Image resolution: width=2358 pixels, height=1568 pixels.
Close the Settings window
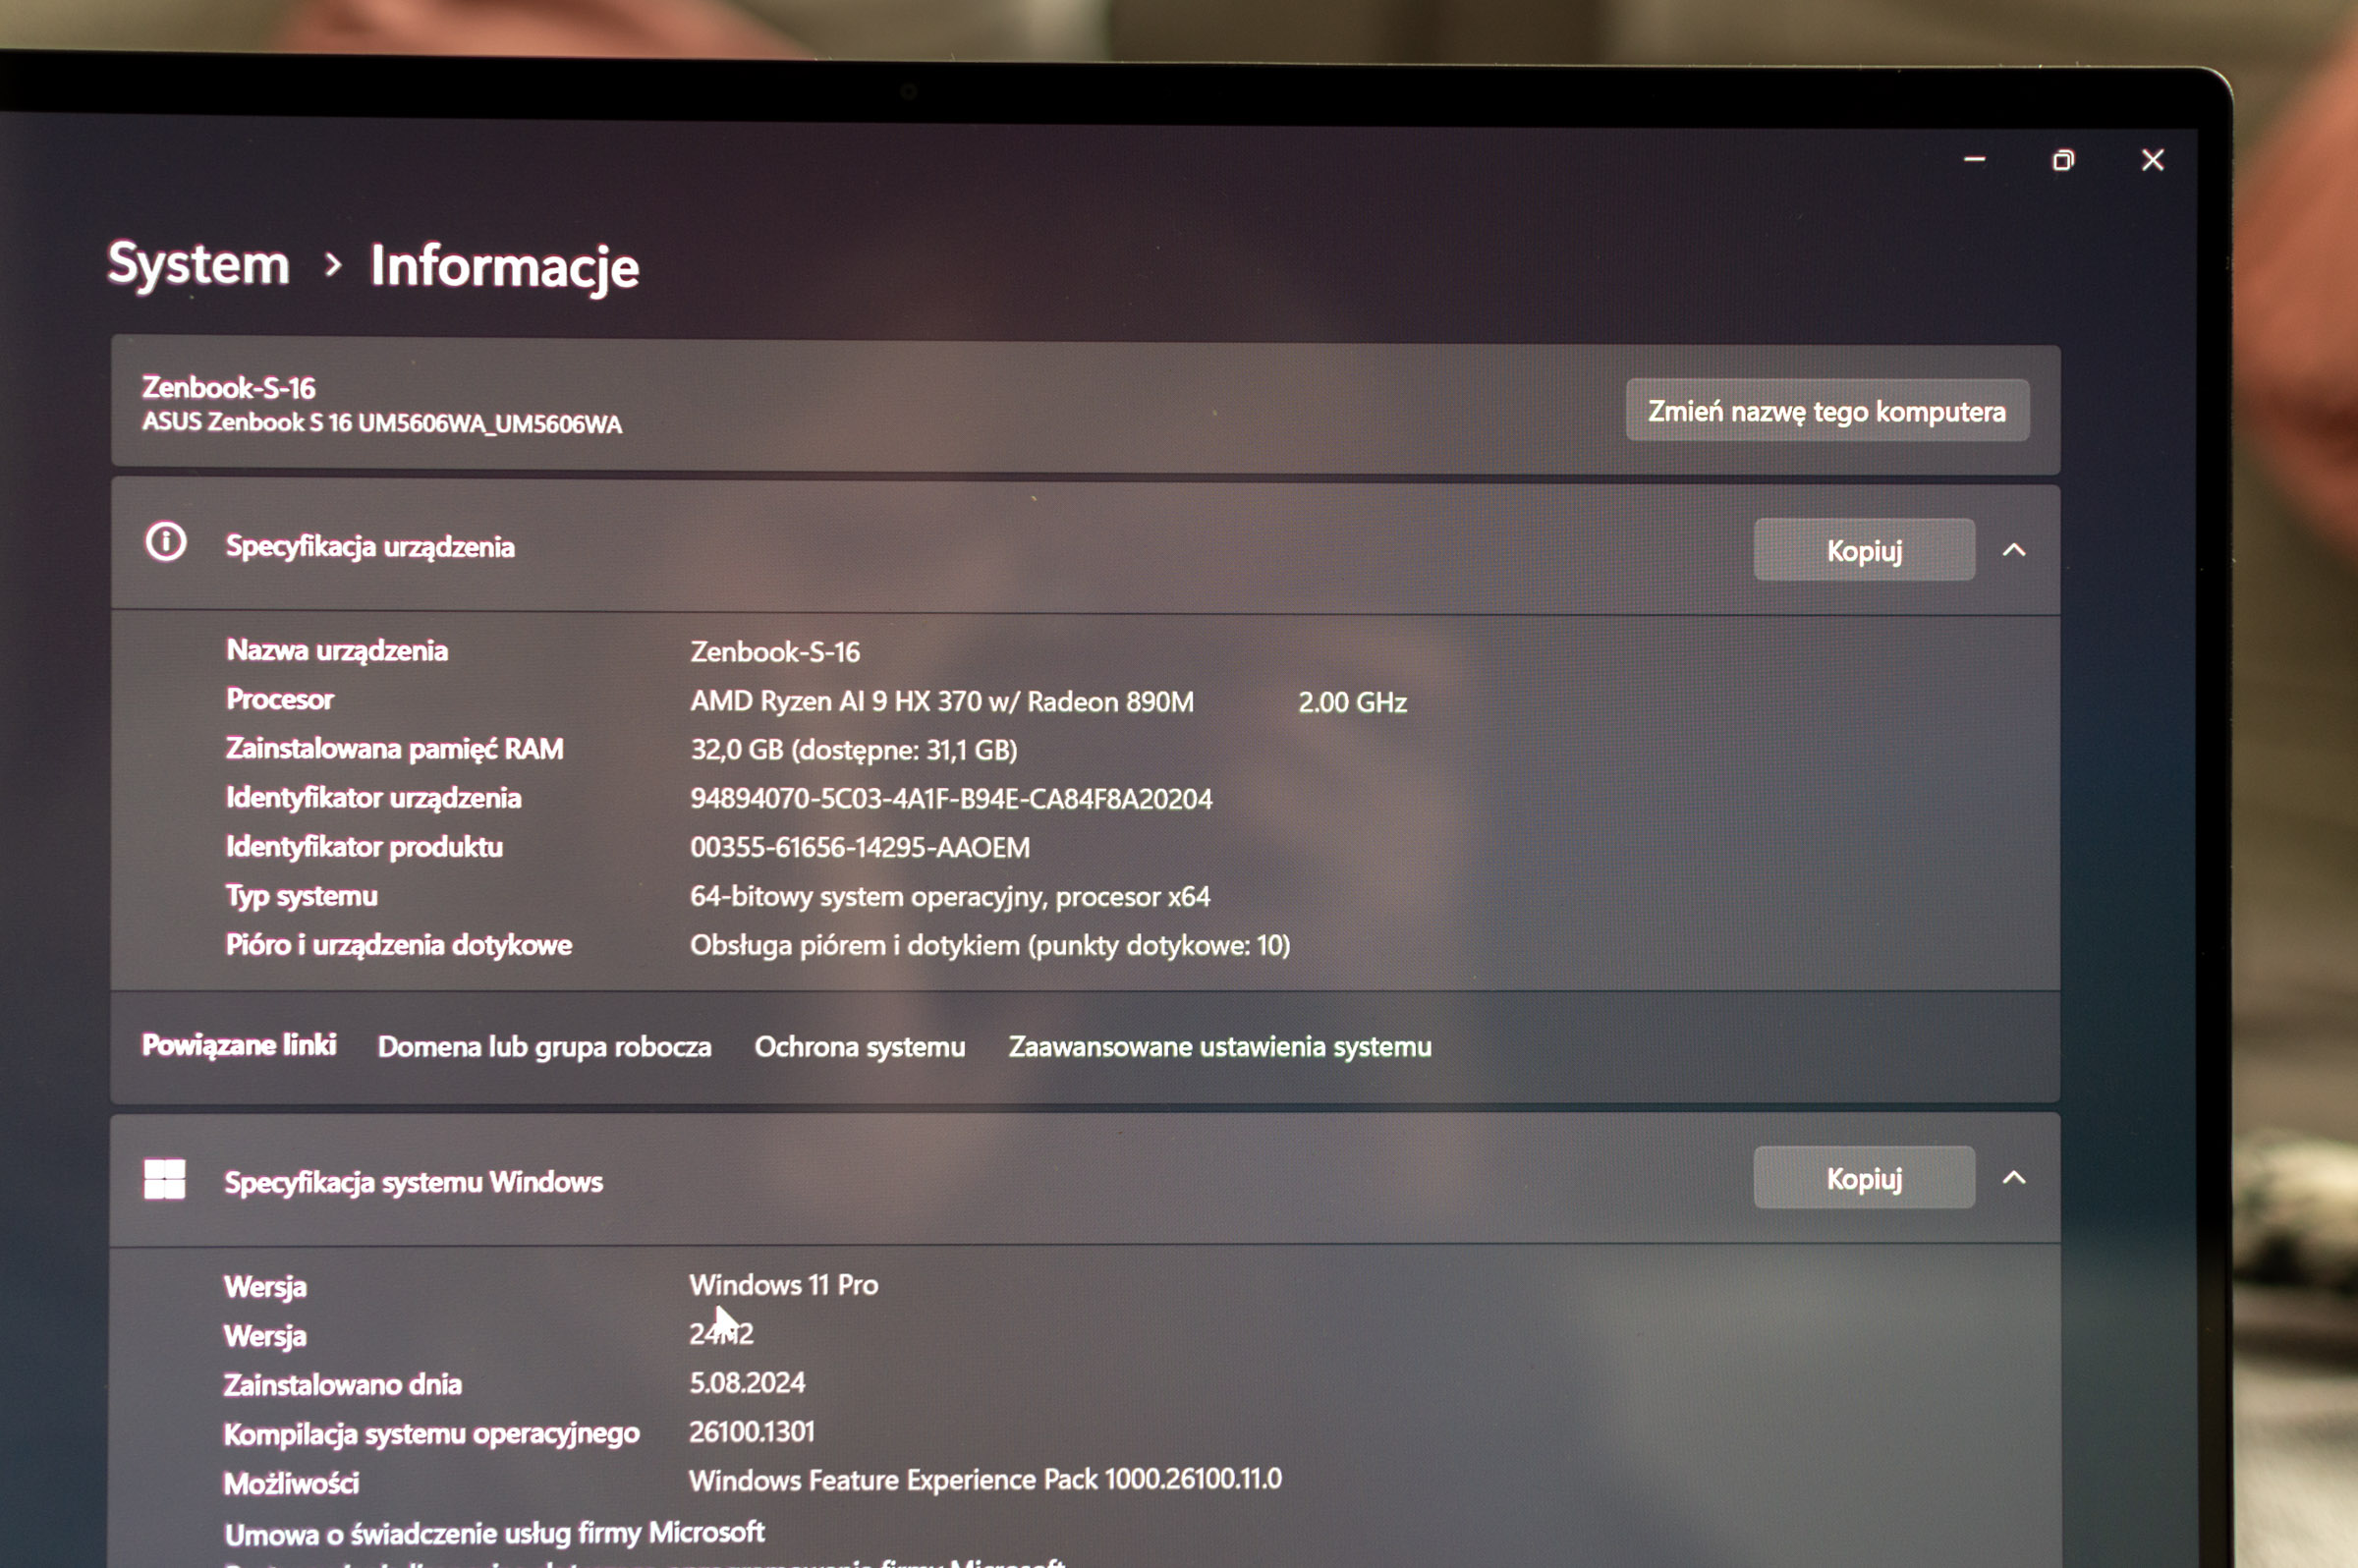[x=2153, y=160]
